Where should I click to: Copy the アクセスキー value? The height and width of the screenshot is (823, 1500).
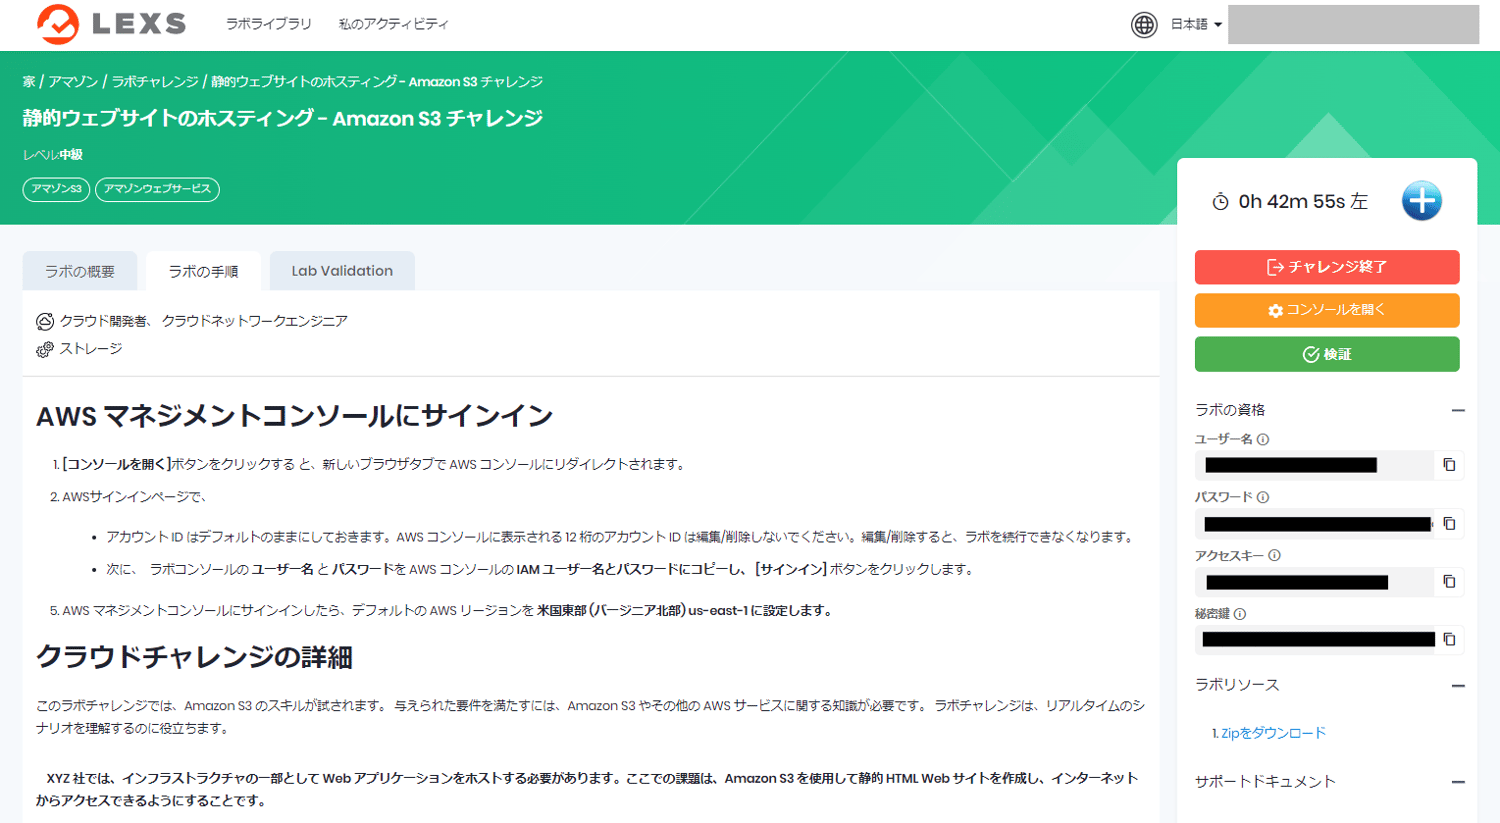(1449, 582)
